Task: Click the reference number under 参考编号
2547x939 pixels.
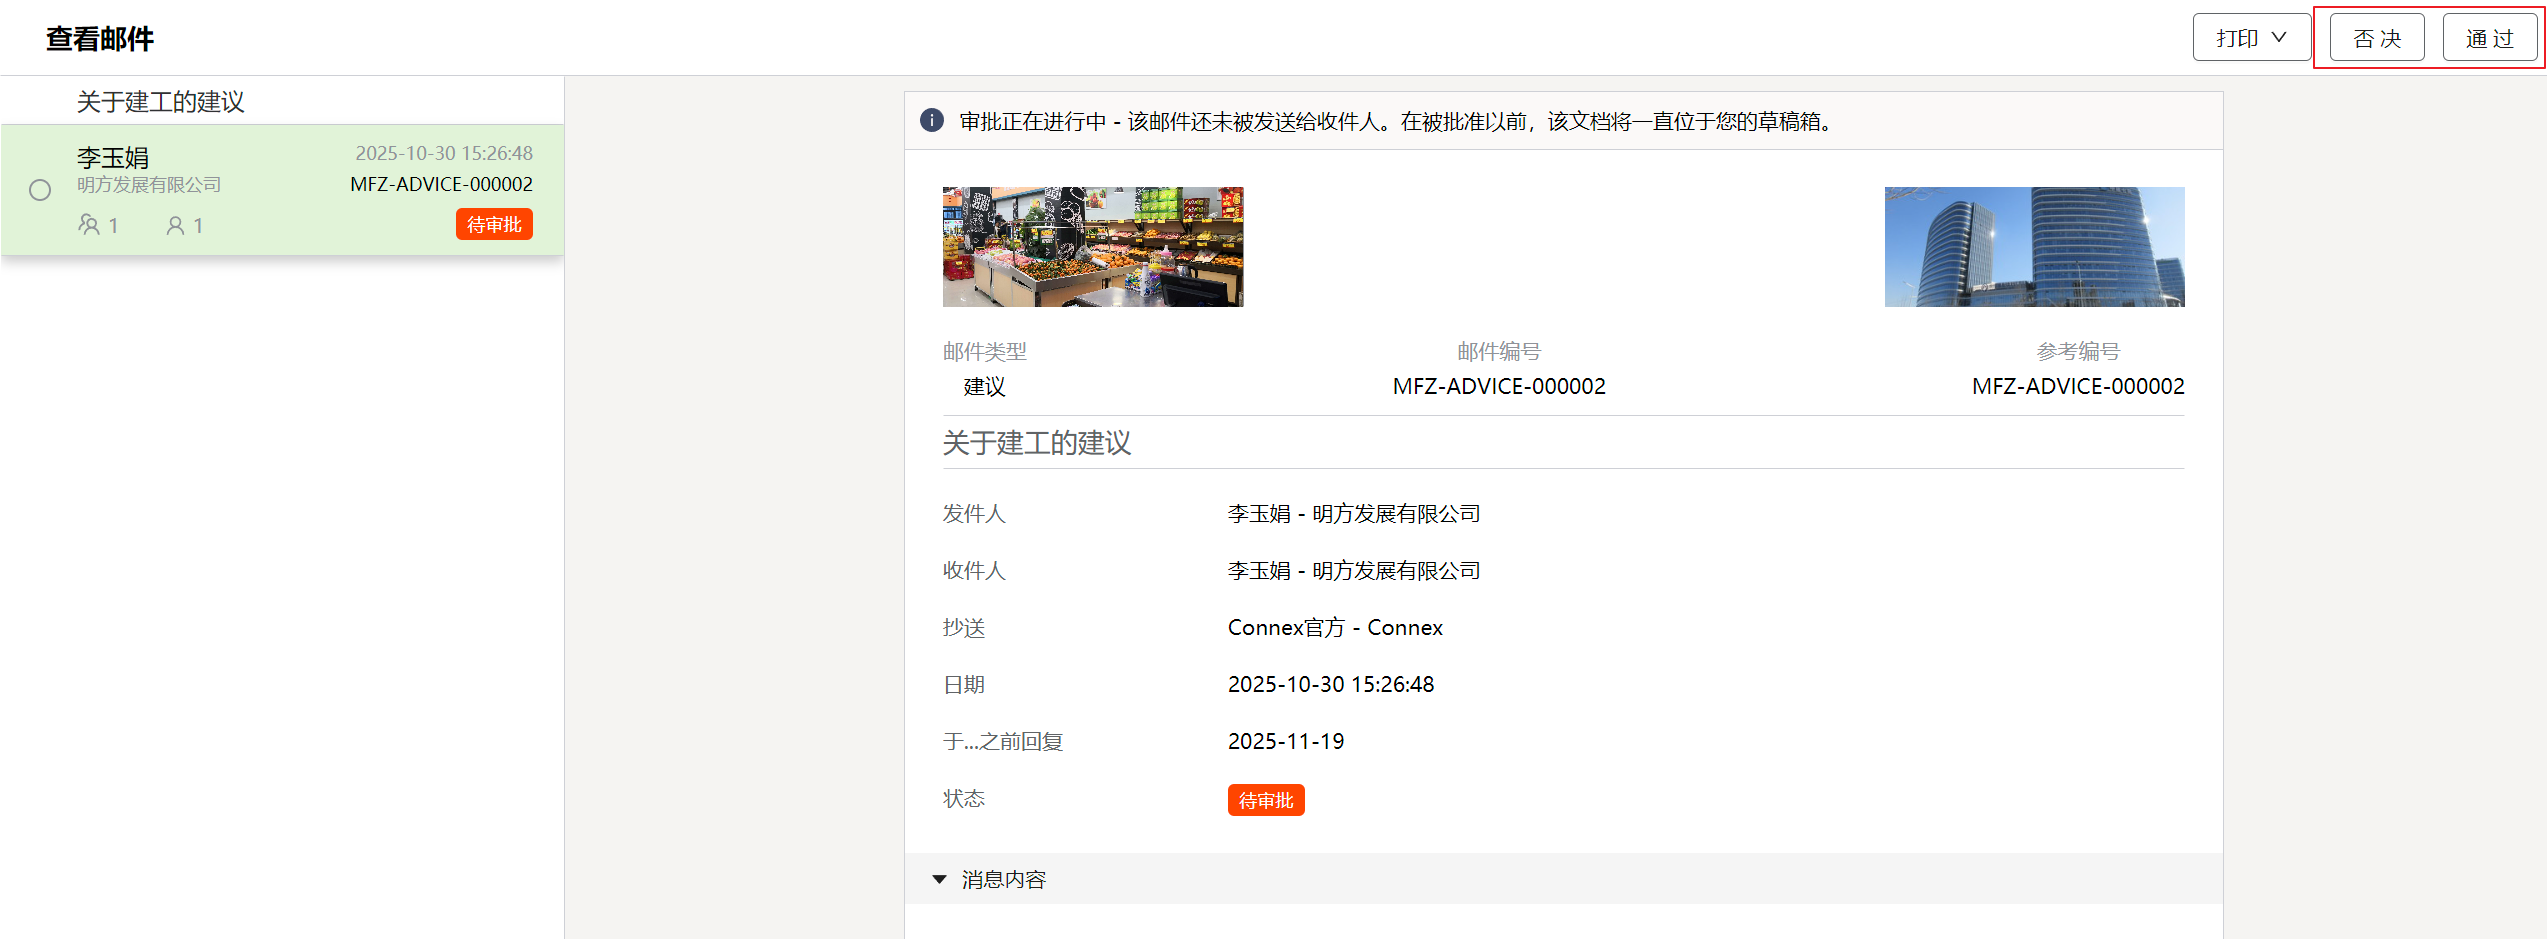Action: (x=2077, y=386)
